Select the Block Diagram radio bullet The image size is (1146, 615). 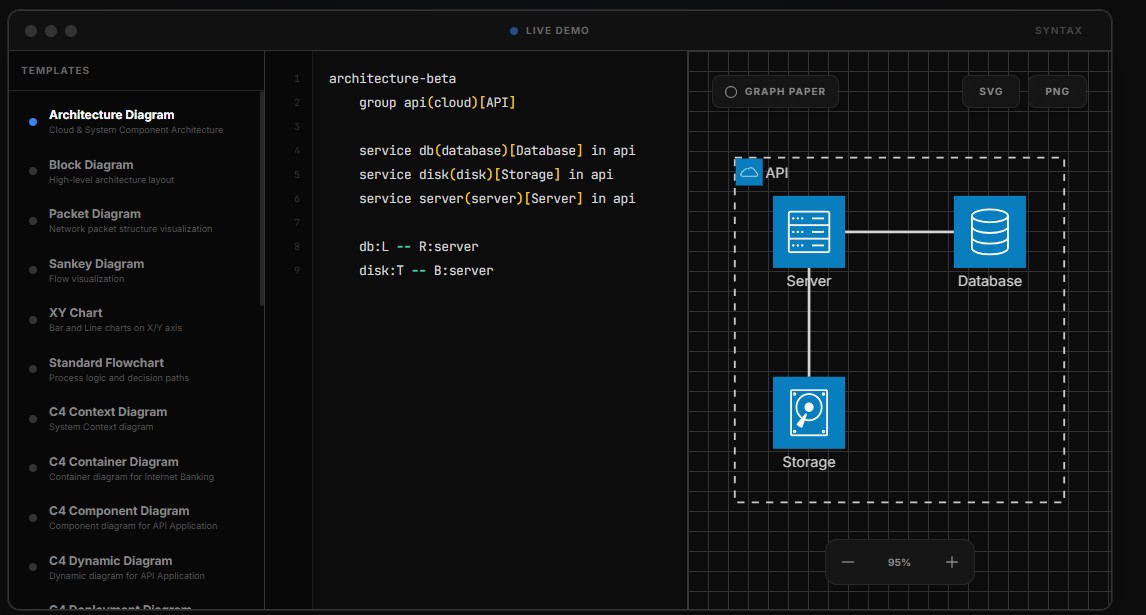(x=31, y=171)
